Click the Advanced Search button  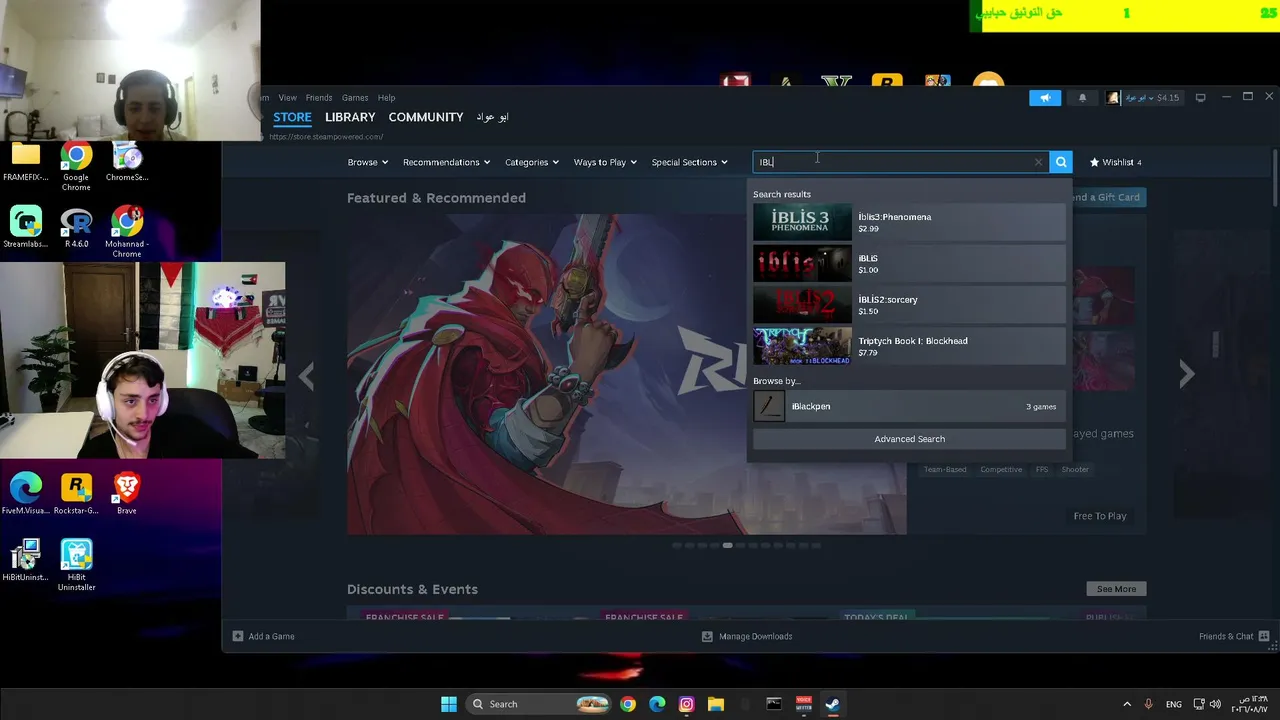click(909, 439)
